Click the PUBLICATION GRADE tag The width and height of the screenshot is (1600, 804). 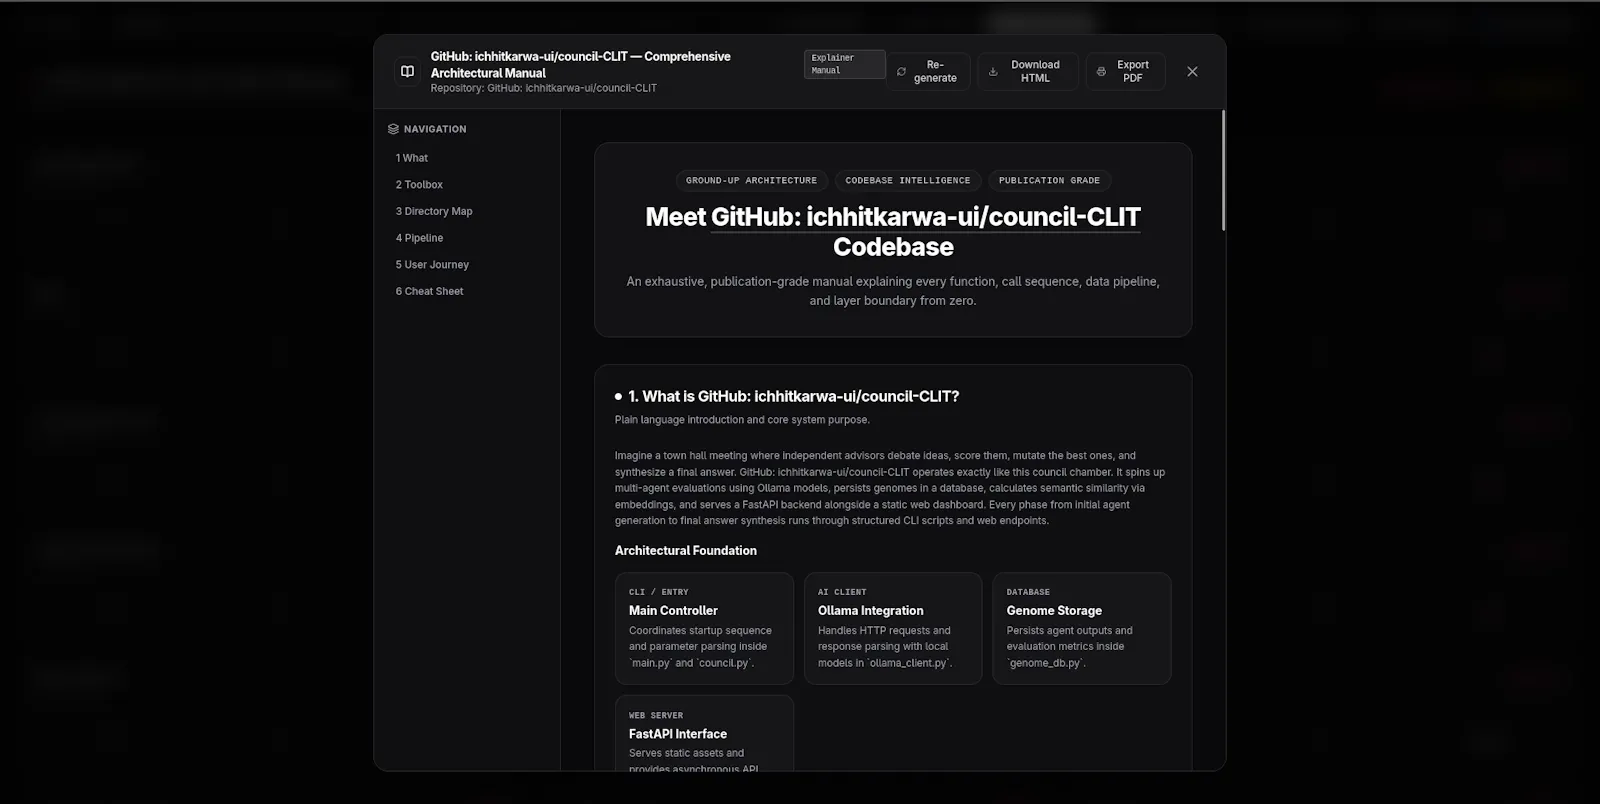[x=1049, y=181]
